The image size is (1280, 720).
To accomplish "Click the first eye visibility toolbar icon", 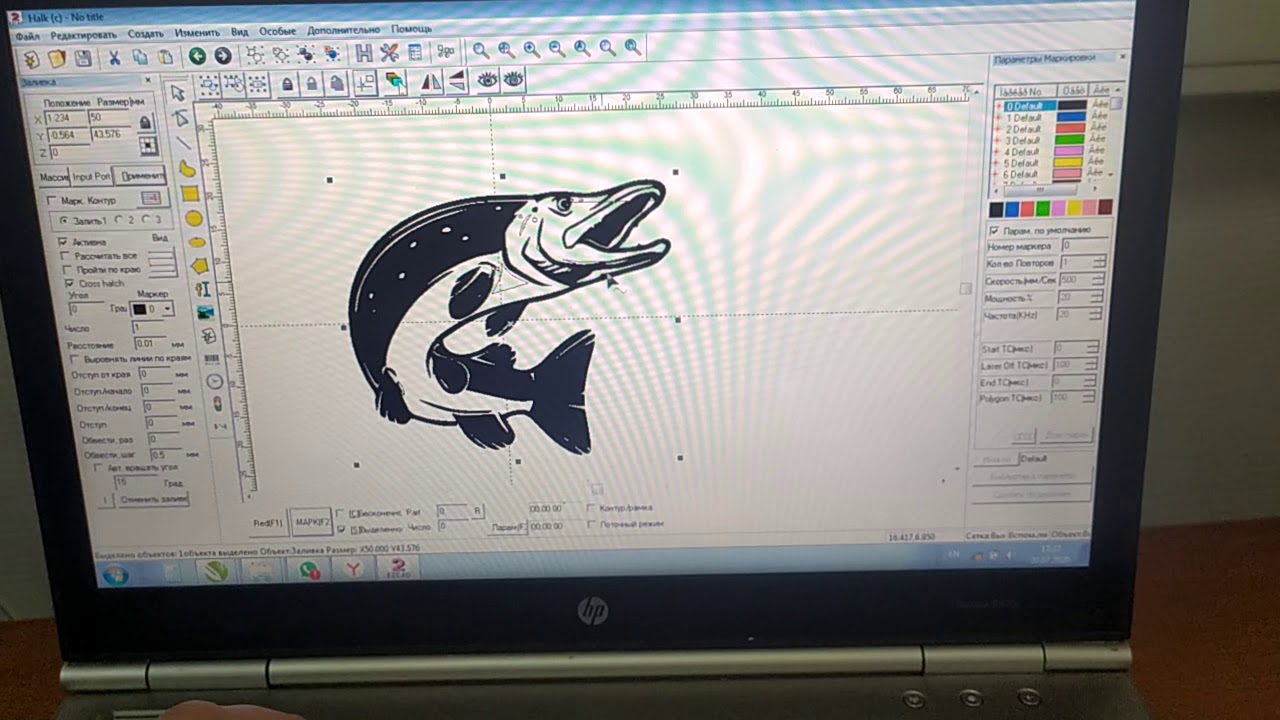I will click(x=487, y=79).
